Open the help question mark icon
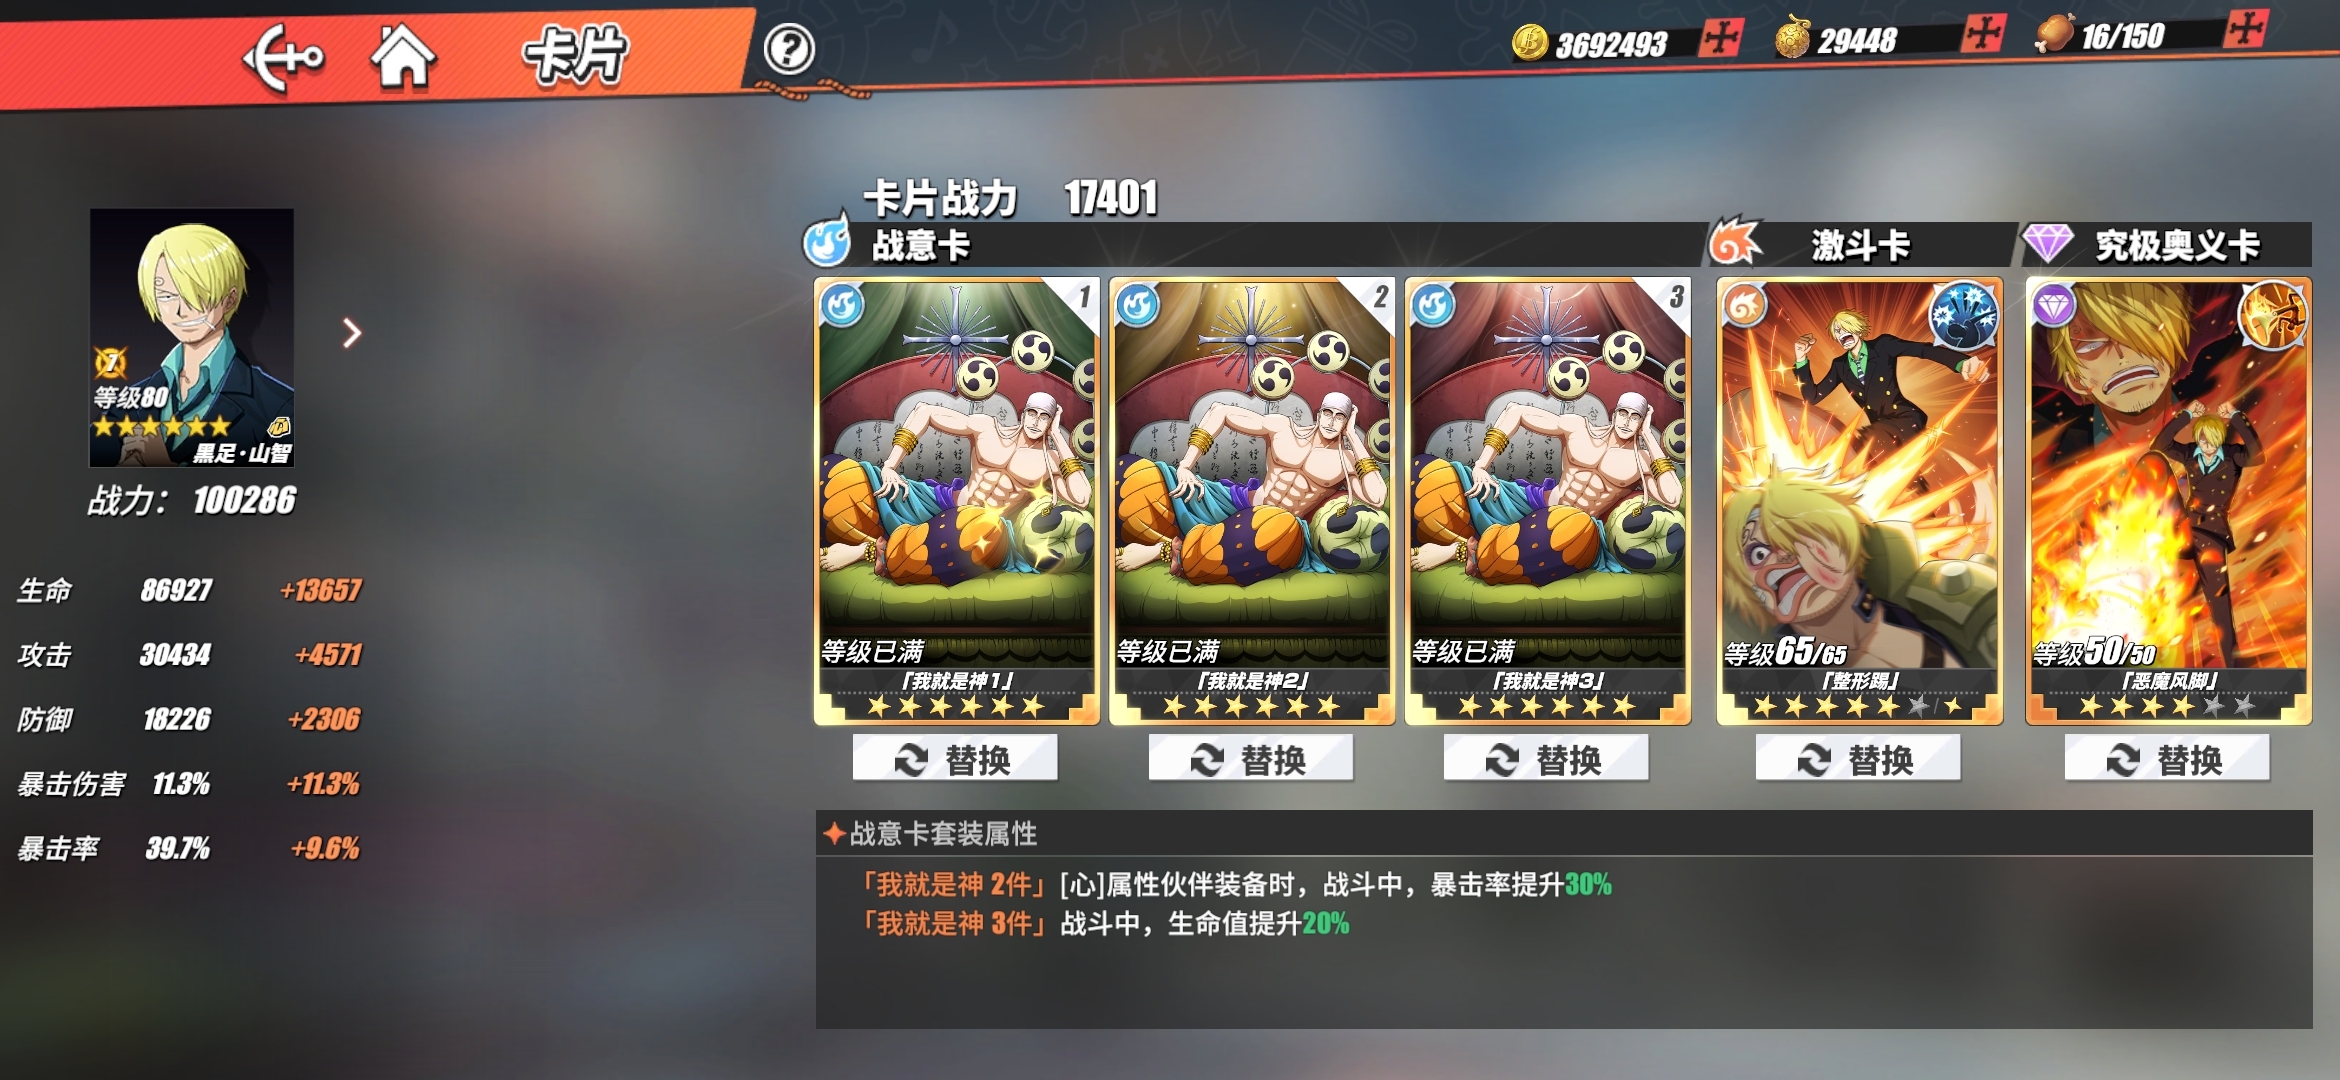 789,49
